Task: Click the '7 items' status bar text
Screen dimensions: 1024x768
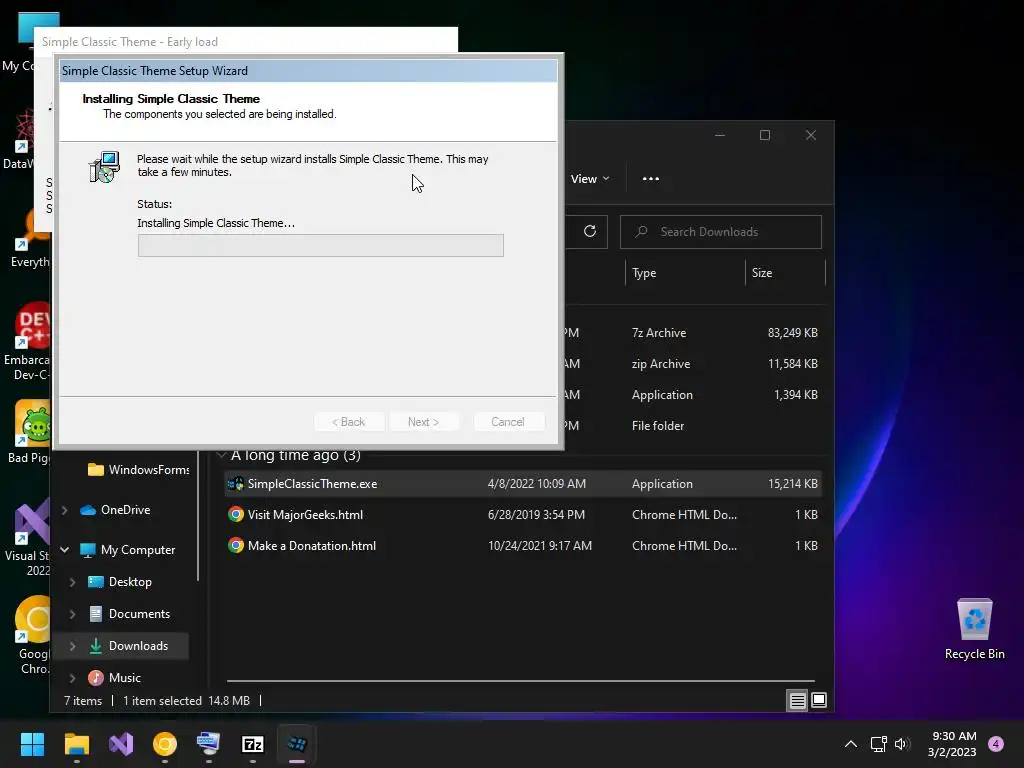Action: point(83,701)
